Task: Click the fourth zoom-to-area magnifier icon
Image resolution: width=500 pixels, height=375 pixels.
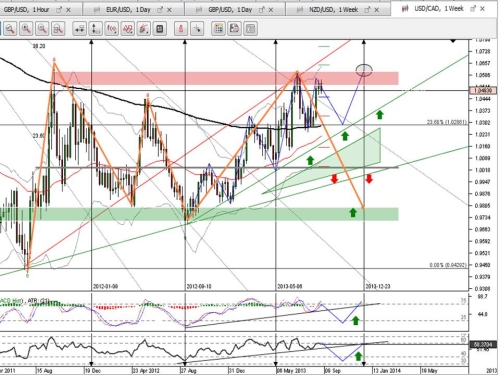Action: click(x=58, y=29)
